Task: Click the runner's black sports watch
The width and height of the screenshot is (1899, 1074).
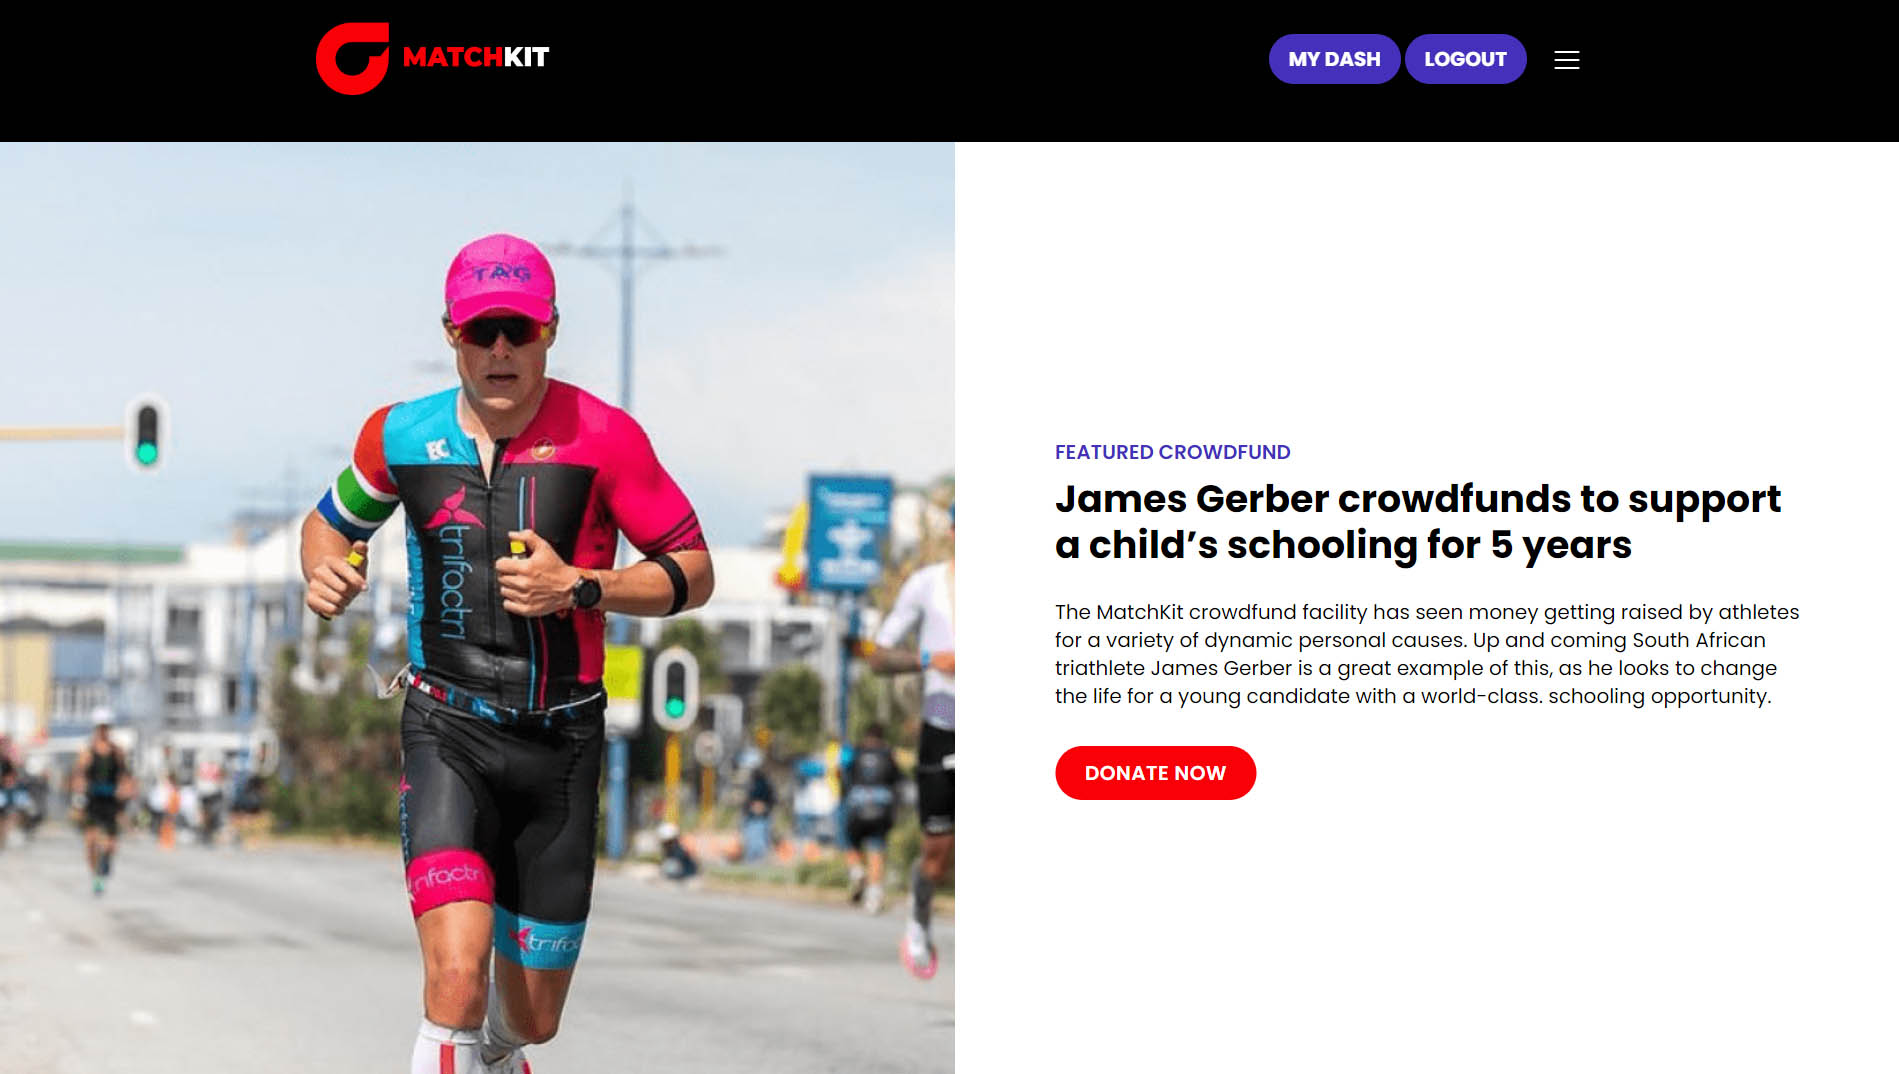Action: pyautogui.click(x=586, y=592)
